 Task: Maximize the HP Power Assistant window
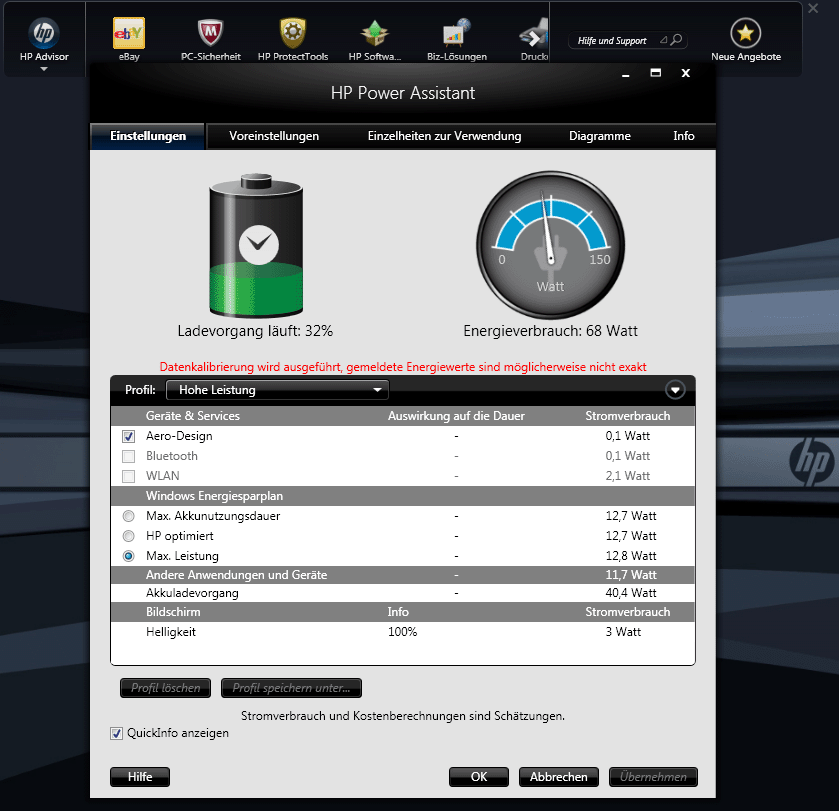point(655,73)
